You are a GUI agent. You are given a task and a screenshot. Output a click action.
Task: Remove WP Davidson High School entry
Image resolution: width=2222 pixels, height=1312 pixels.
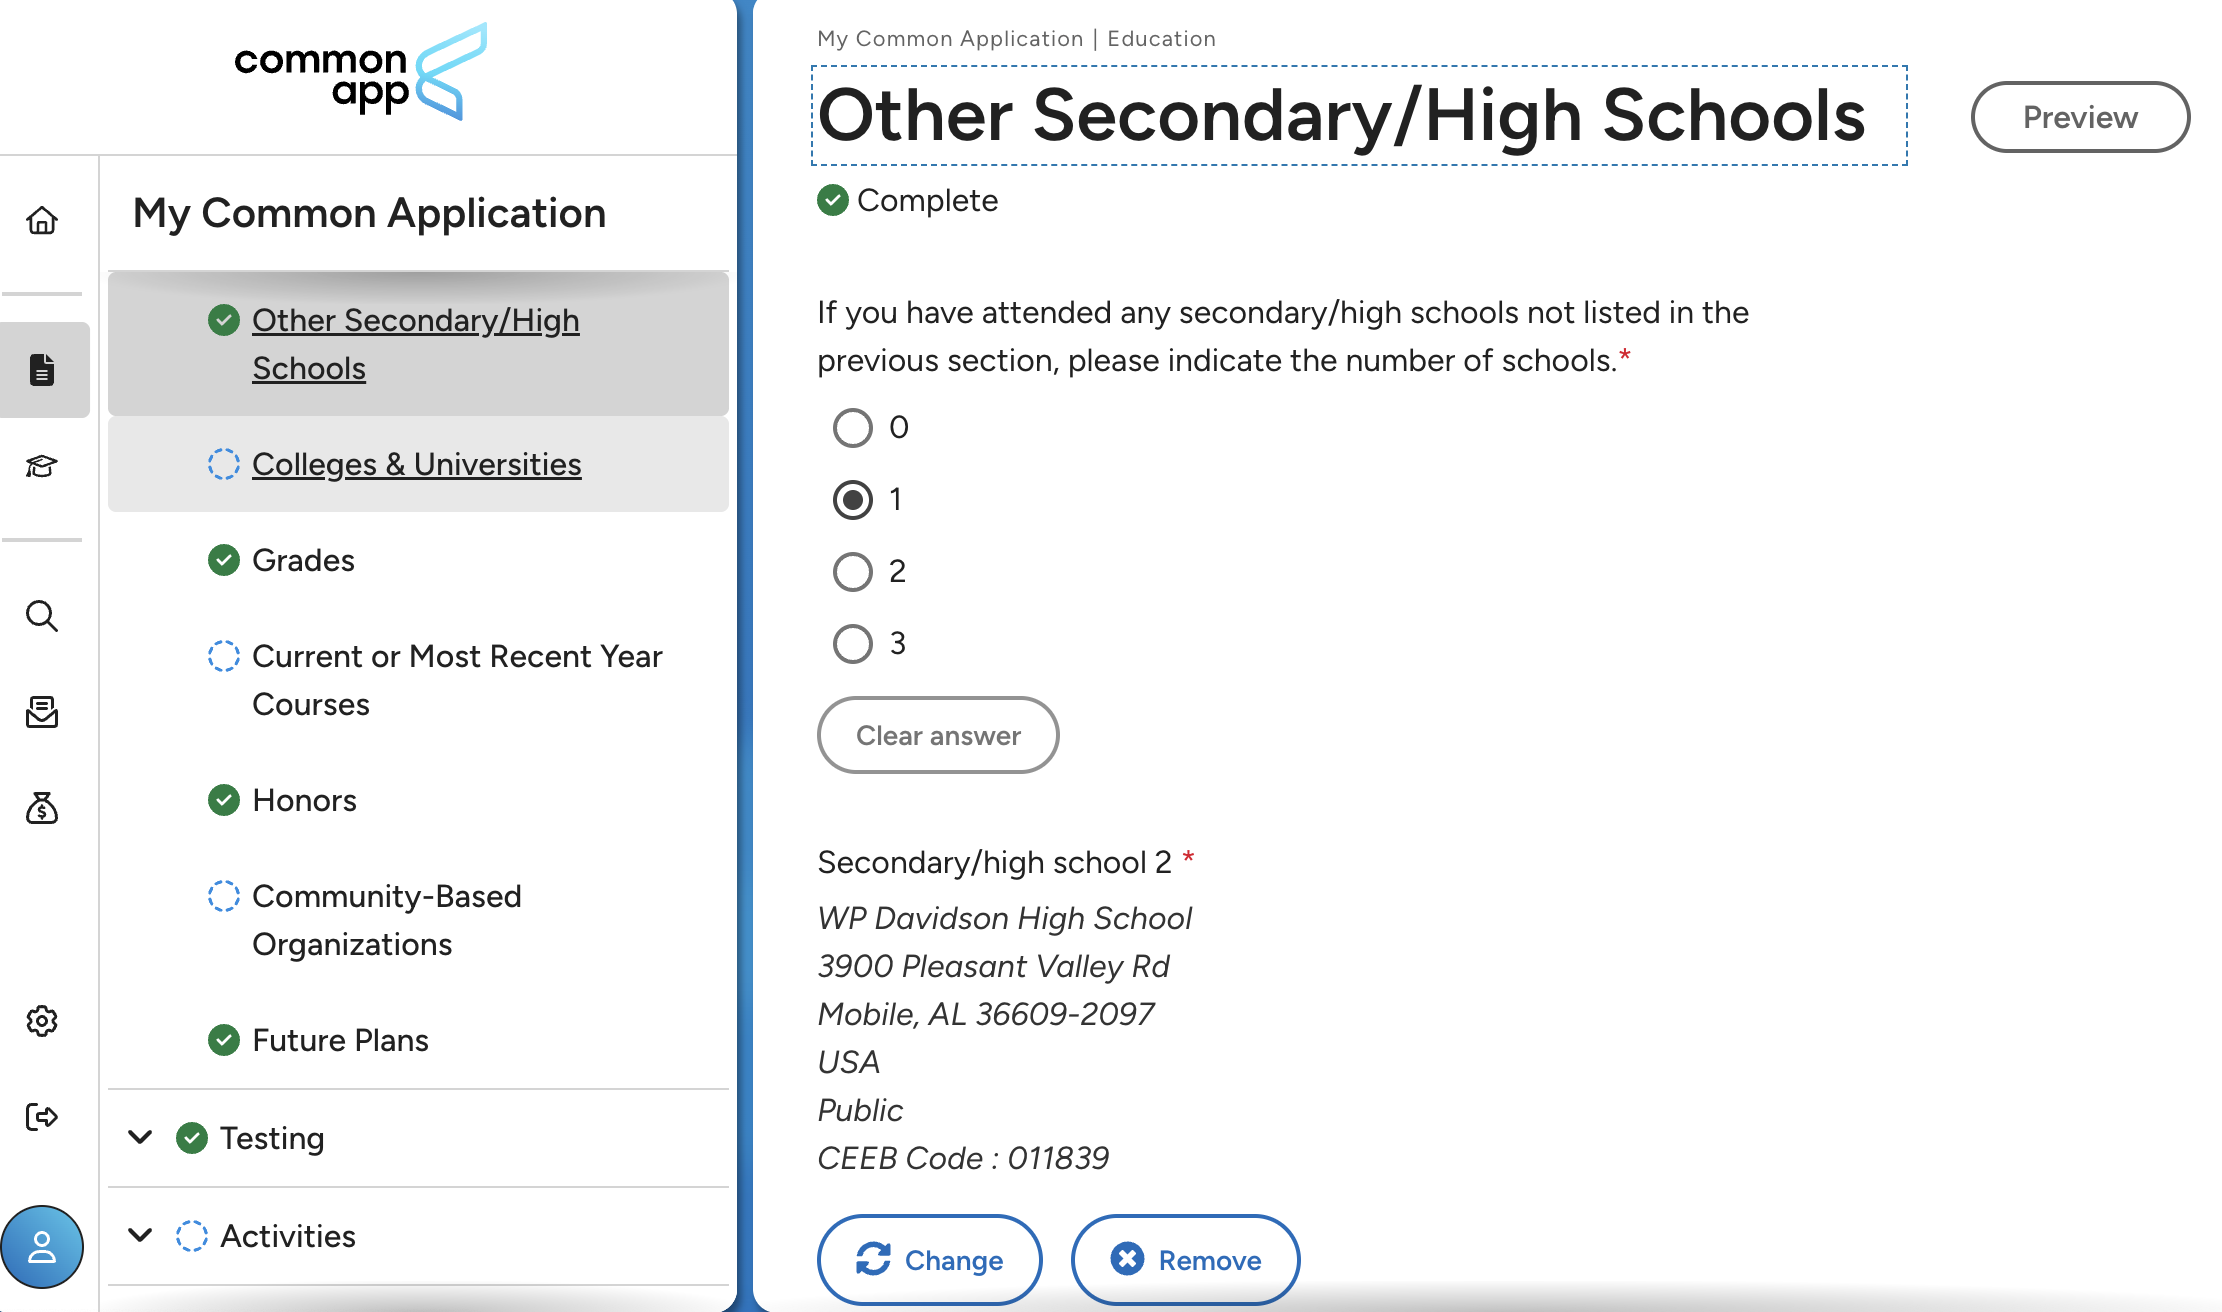(1185, 1260)
